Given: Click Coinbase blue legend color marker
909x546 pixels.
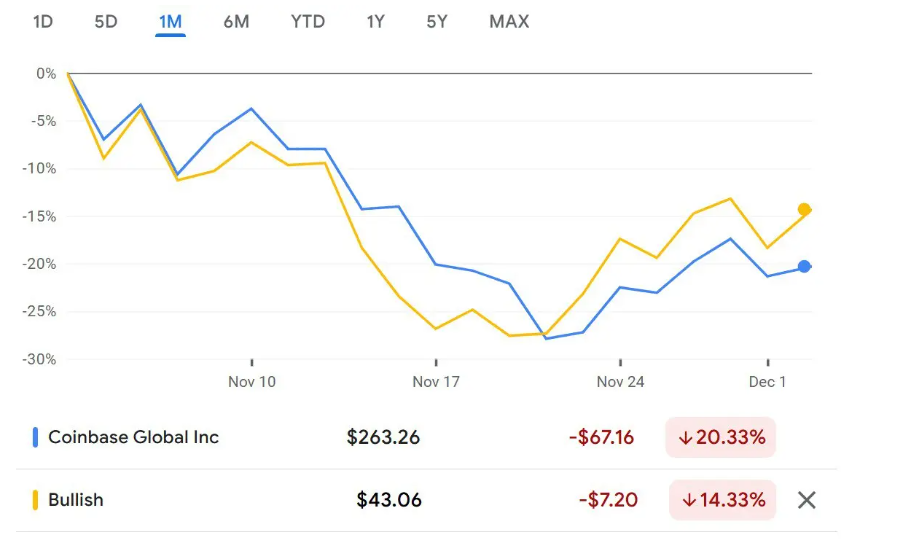Looking at the screenshot, I should coord(36,437).
